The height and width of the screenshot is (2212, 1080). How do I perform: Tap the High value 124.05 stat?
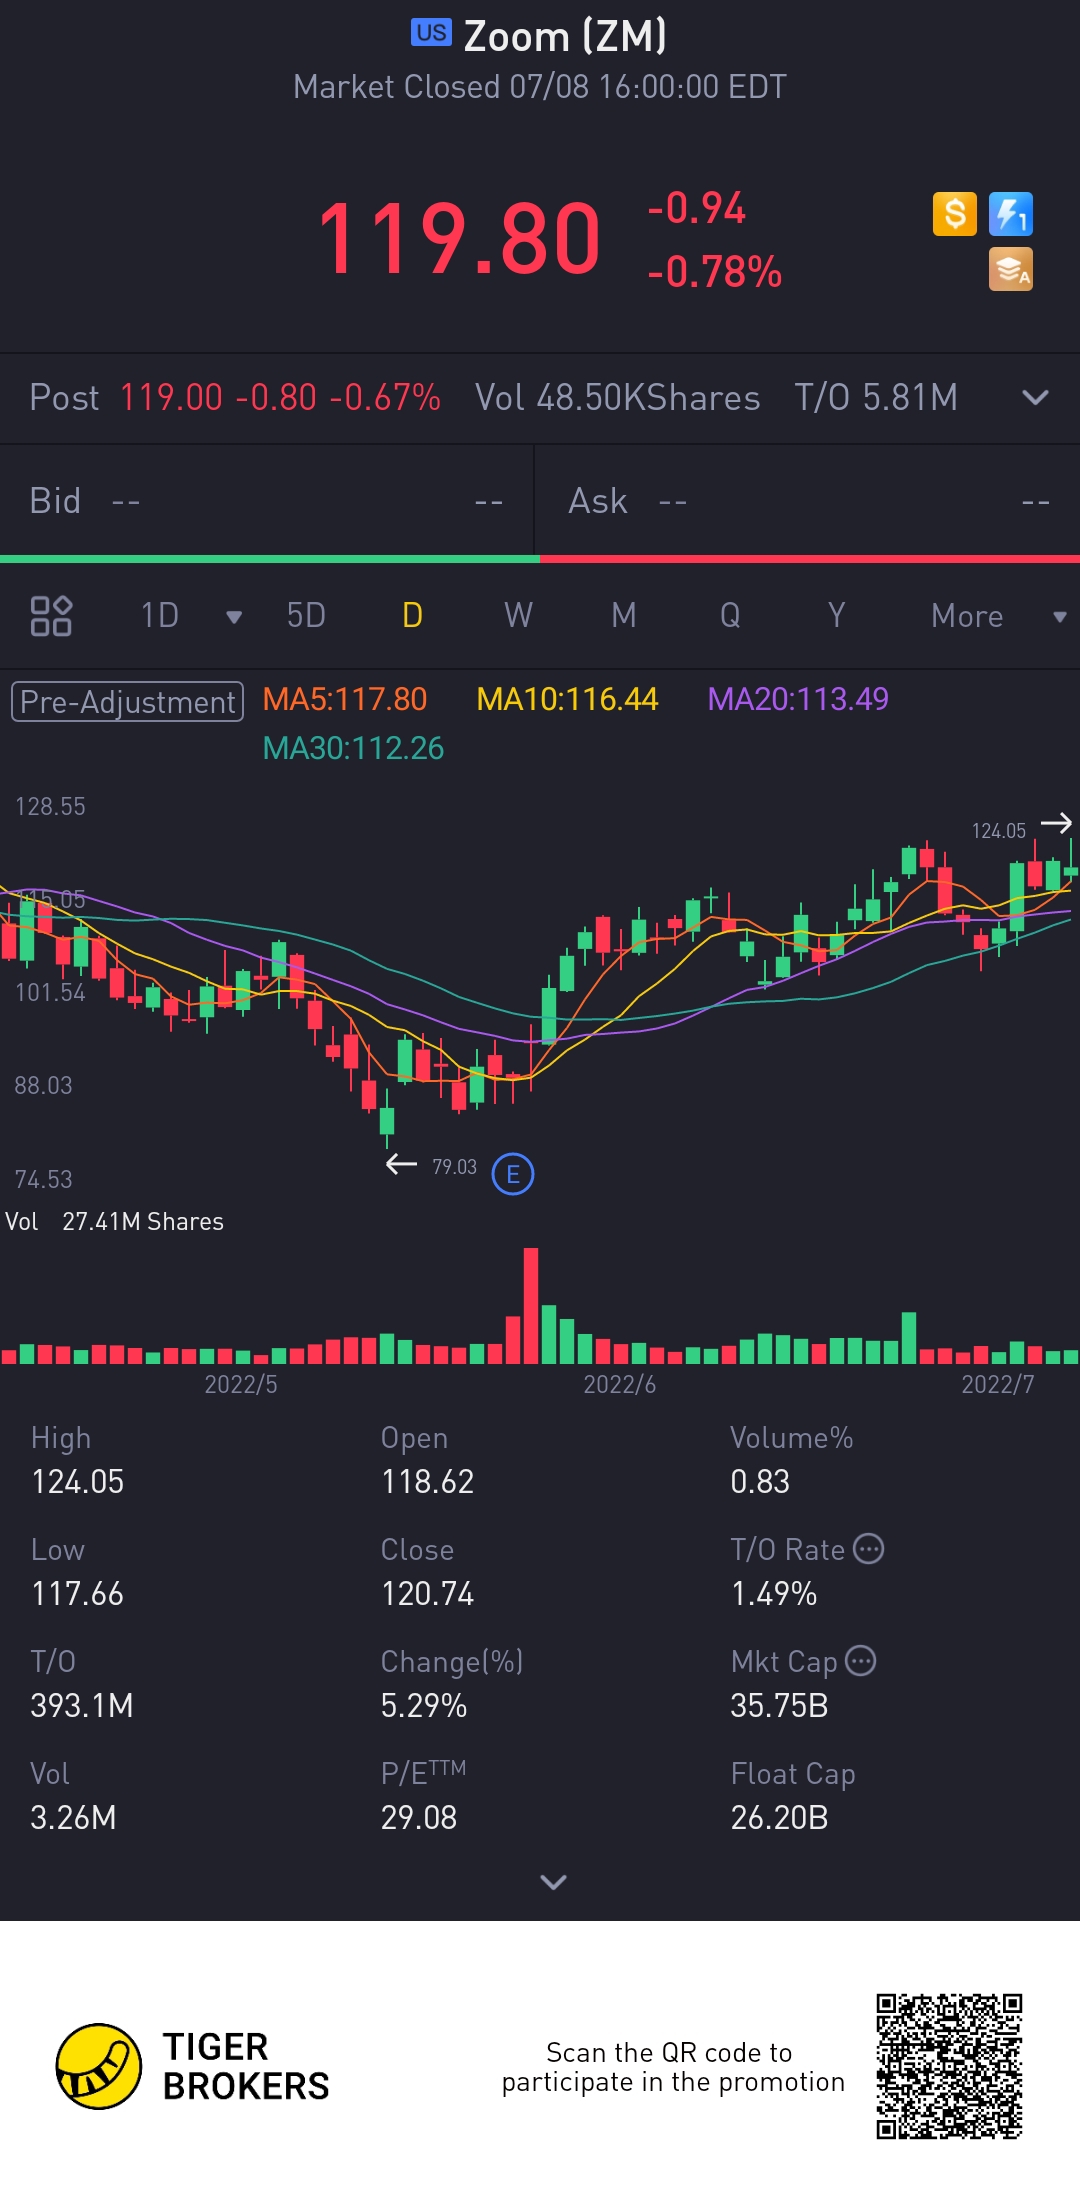pyautogui.click(x=78, y=1481)
